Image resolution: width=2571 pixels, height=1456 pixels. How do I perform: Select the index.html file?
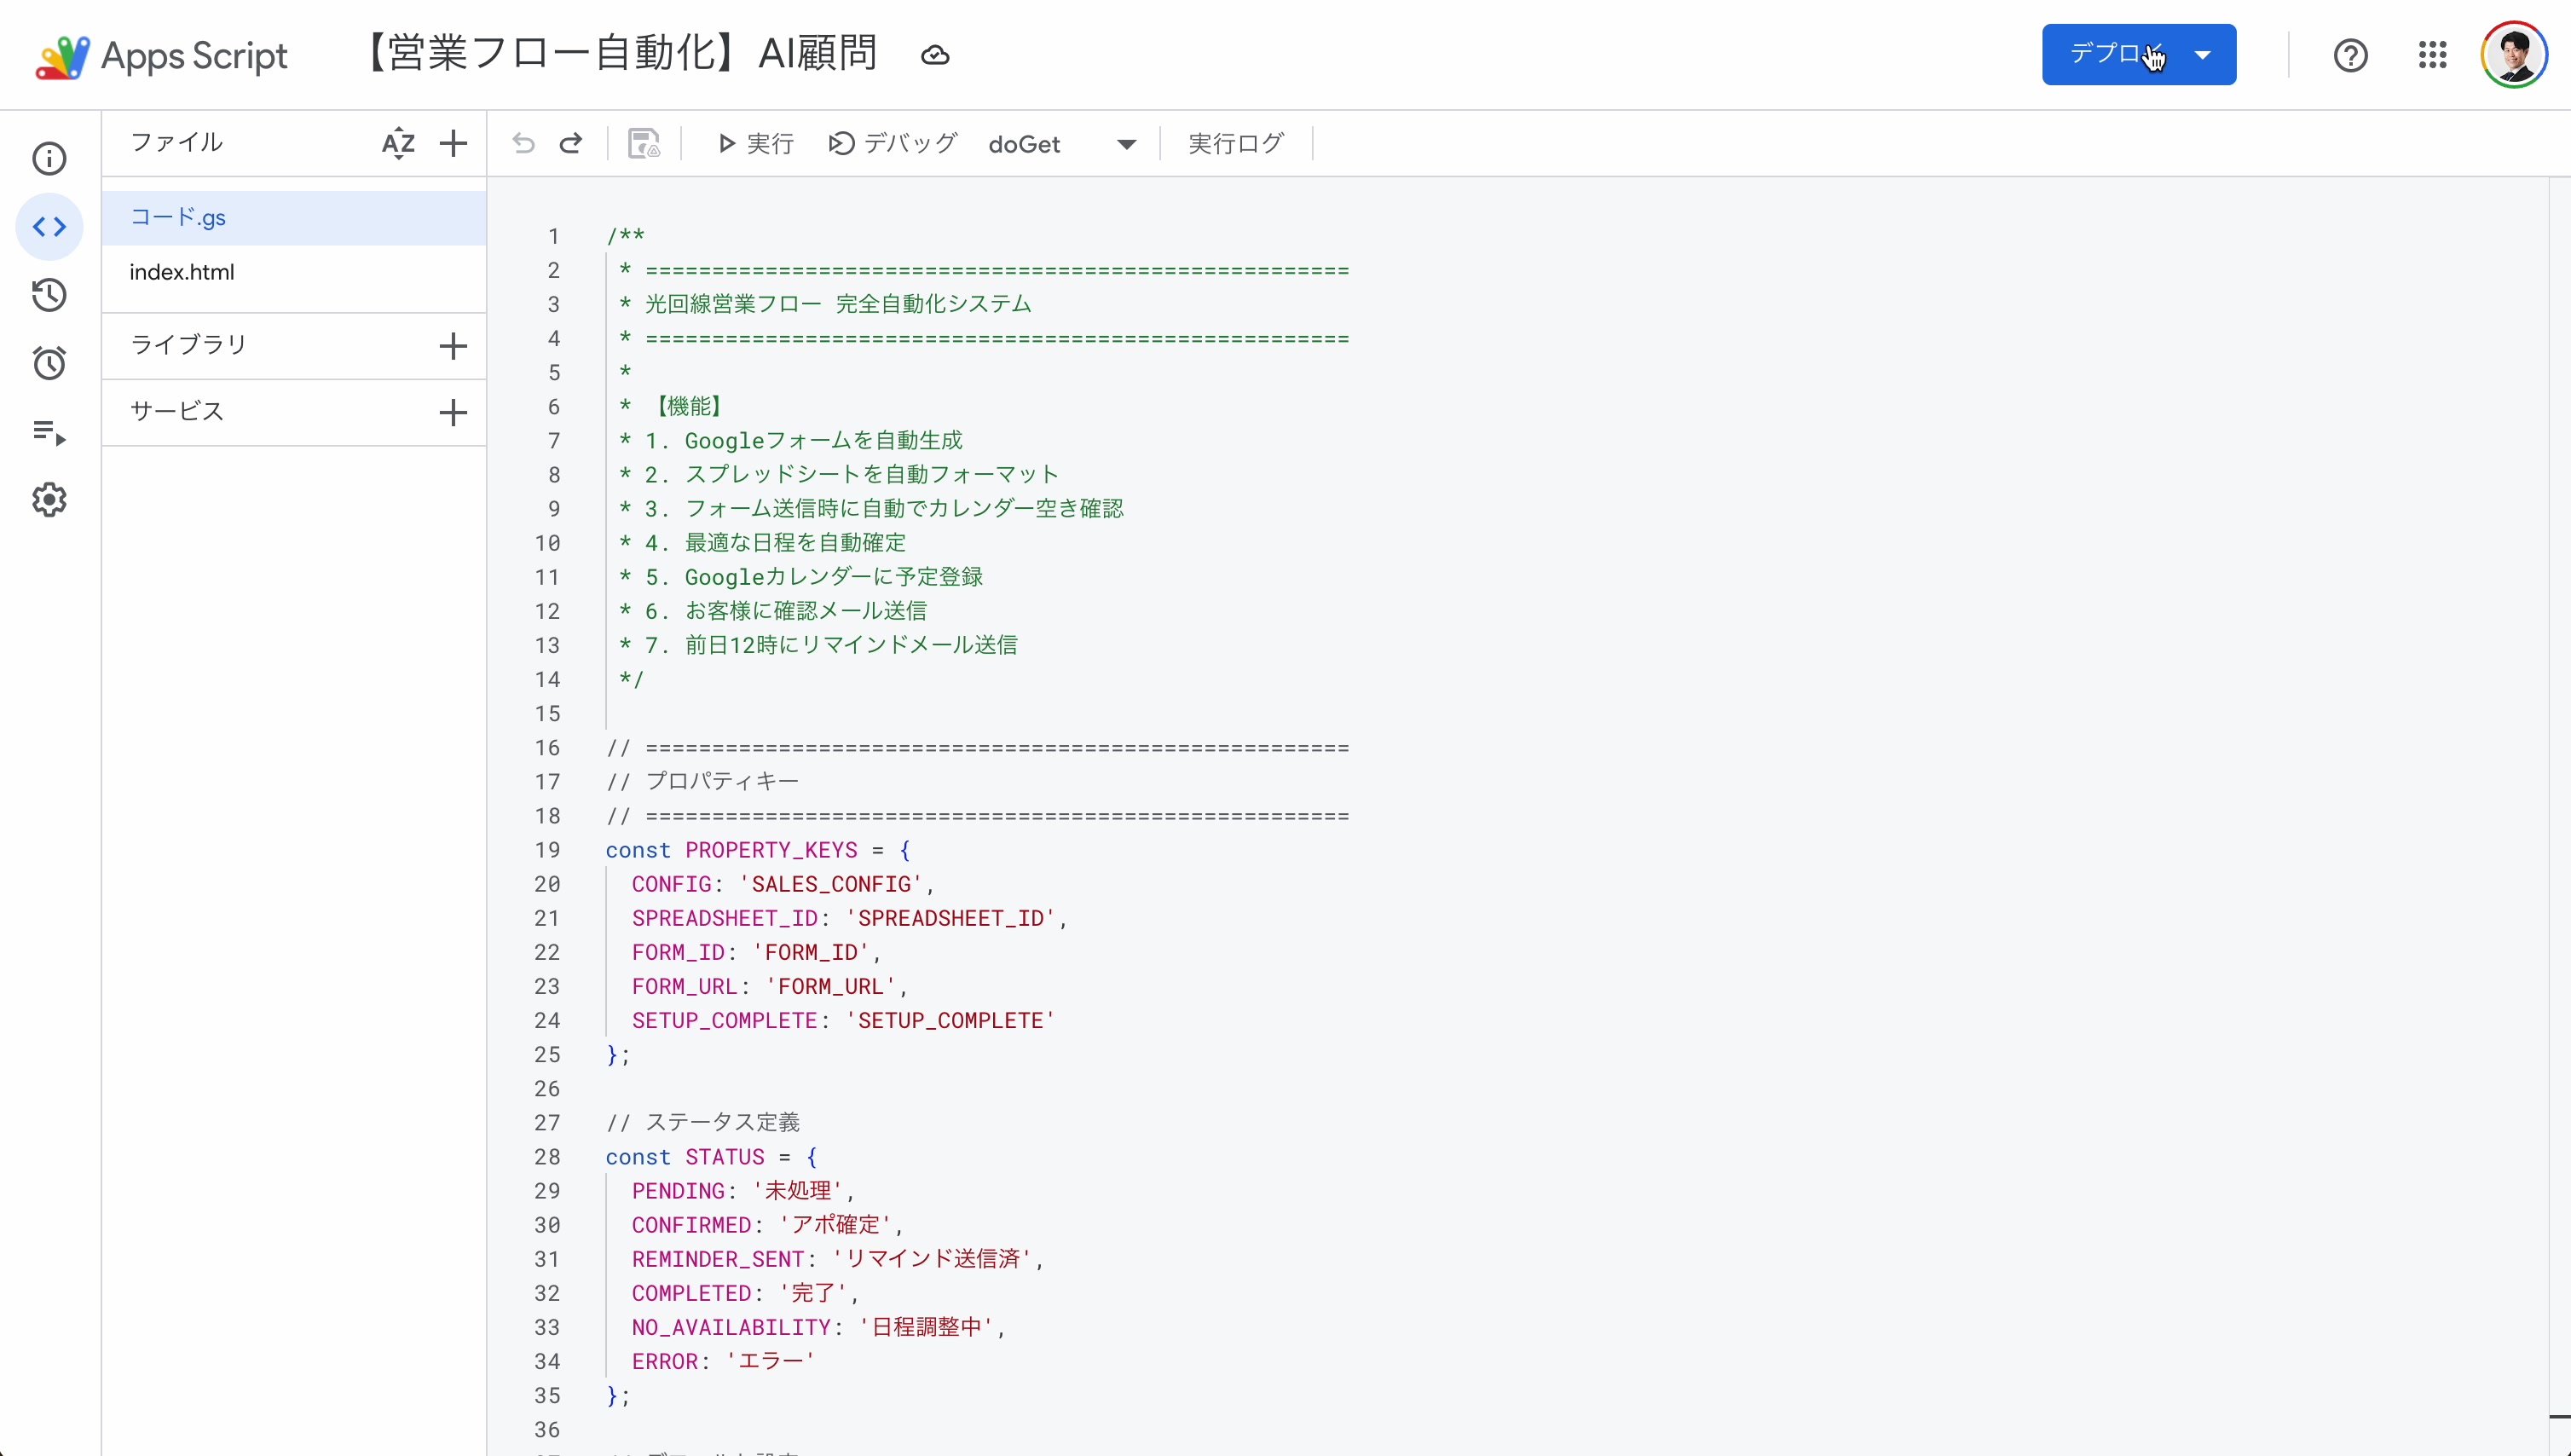pyautogui.click(x=182, y=272)
